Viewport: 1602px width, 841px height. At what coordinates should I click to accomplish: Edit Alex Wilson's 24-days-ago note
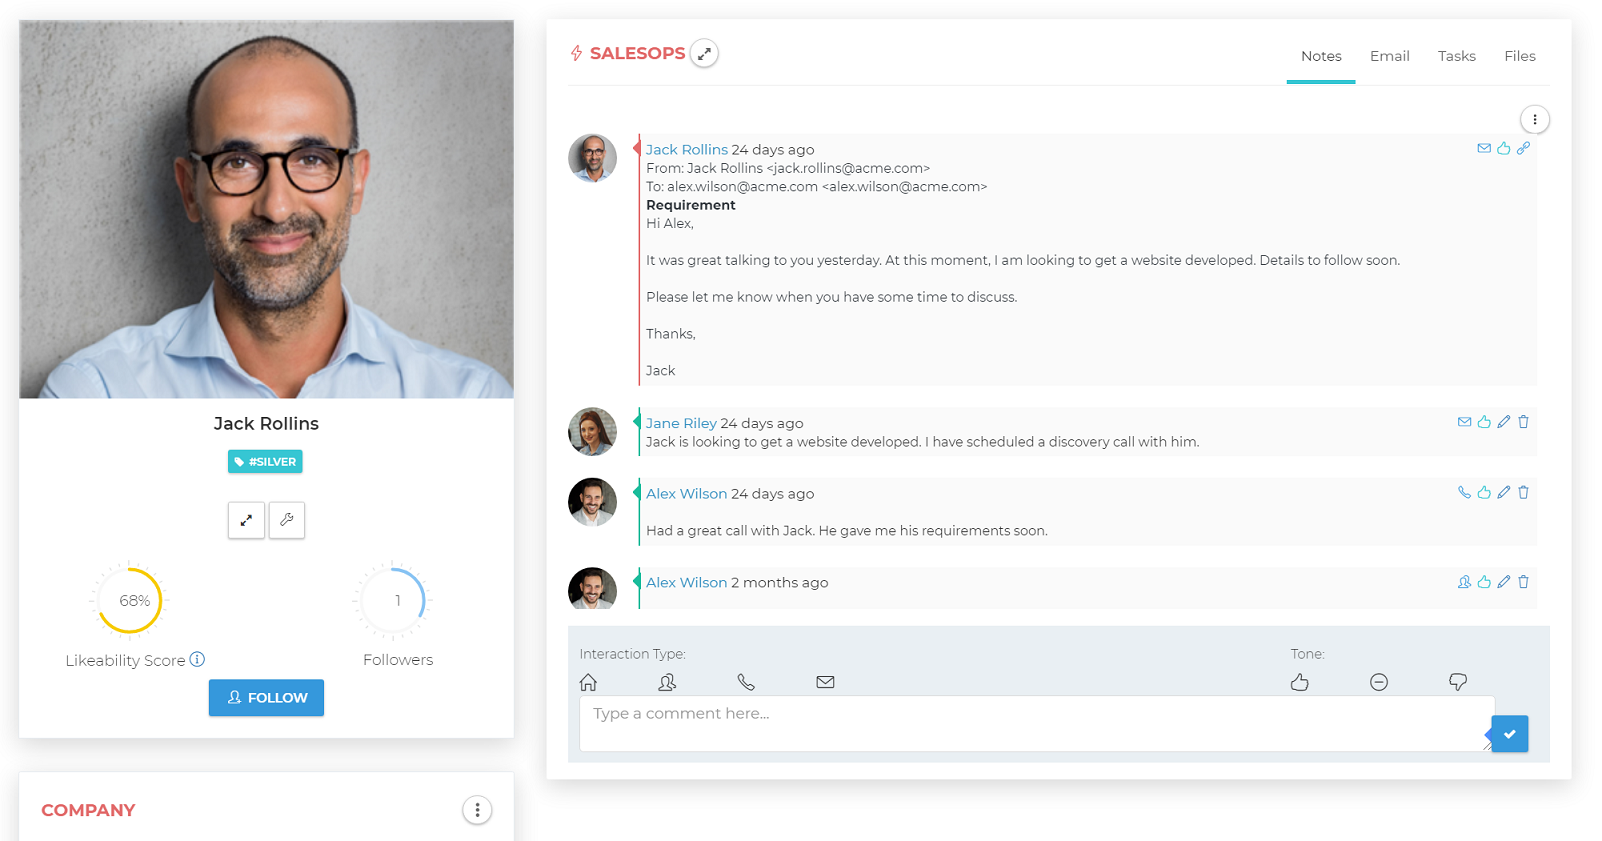pos(1504,492)
